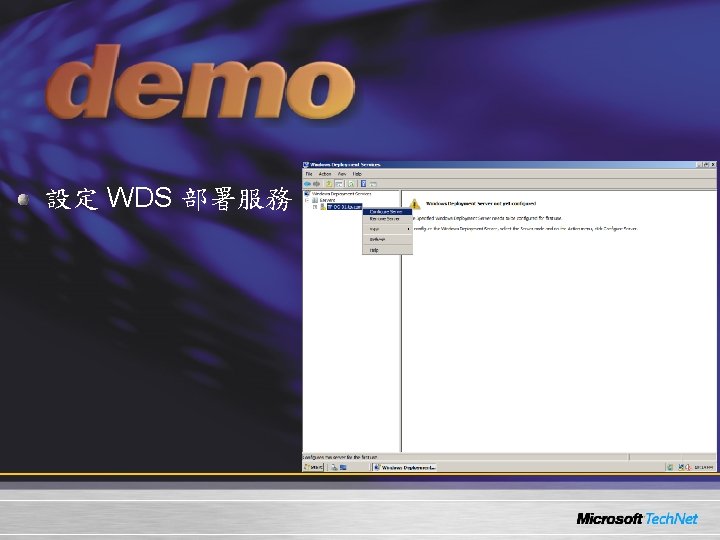This screenshot has height=540, width=720.
Task: Maximize the Windows Deployment Services window
Action: 706,164
